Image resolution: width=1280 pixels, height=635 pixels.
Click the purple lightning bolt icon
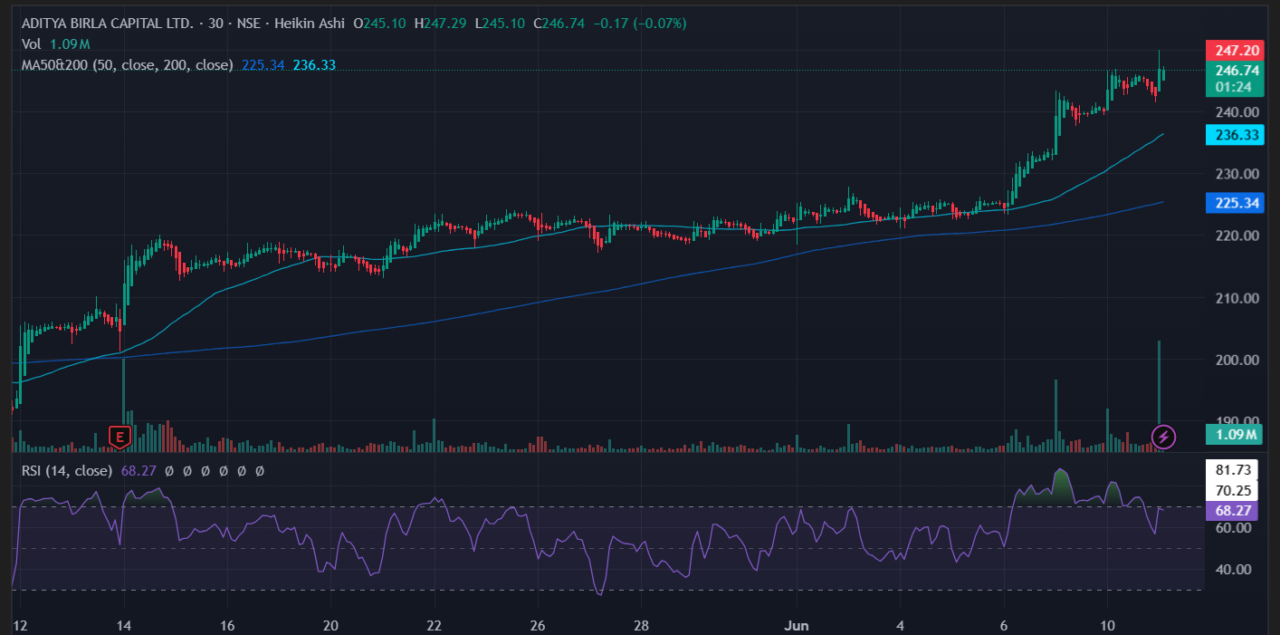(1163, 436)
